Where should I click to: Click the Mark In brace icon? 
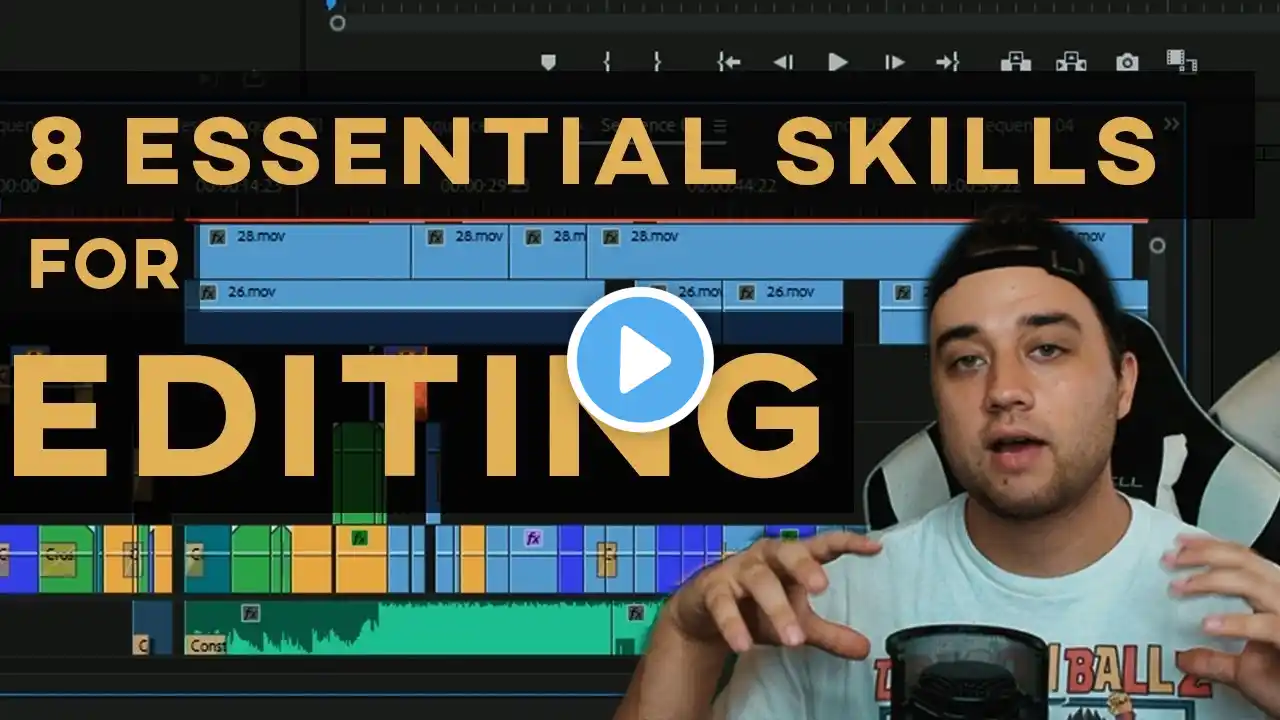[x=606, y=62]
